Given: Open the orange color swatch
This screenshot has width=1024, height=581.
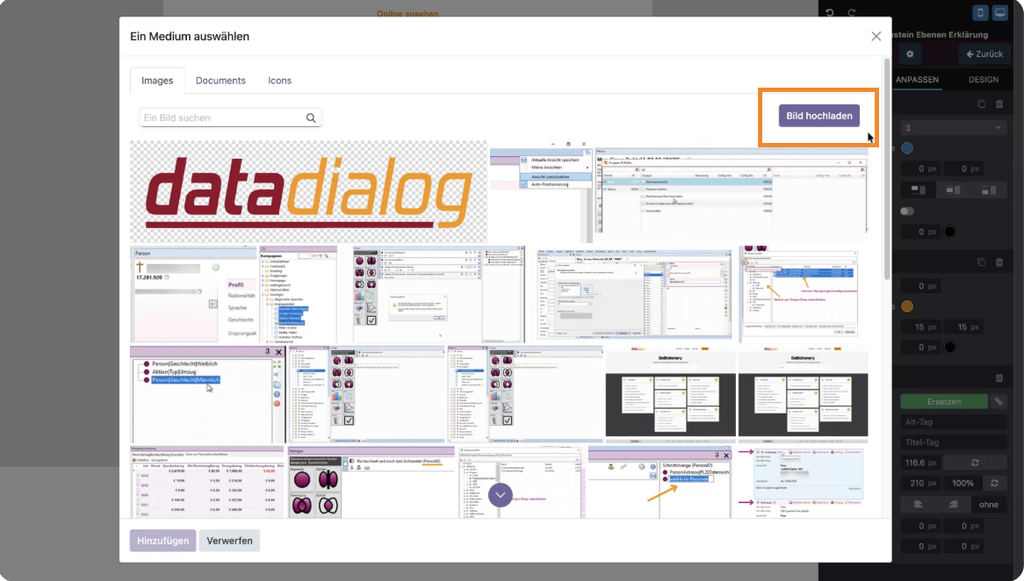Looking at the screenshot, I should [x=907, y=306].
